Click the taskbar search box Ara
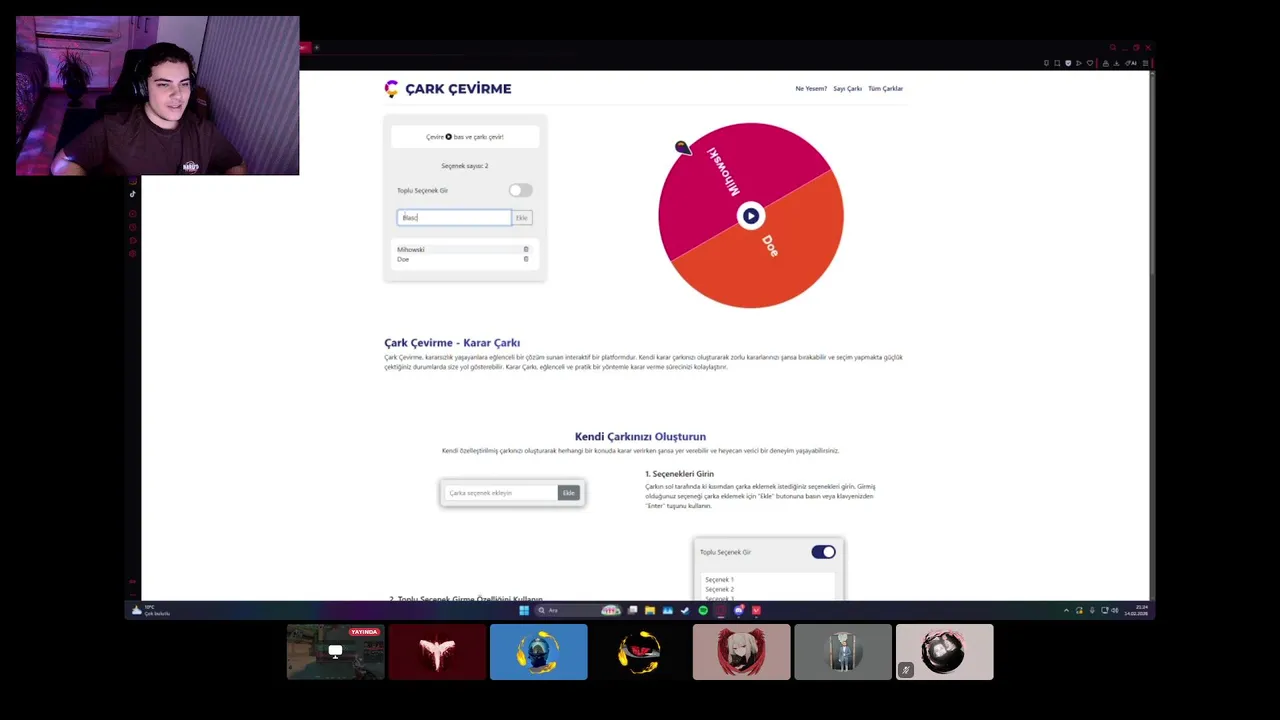Screen dimensions: 1280x720 (578, 610)
